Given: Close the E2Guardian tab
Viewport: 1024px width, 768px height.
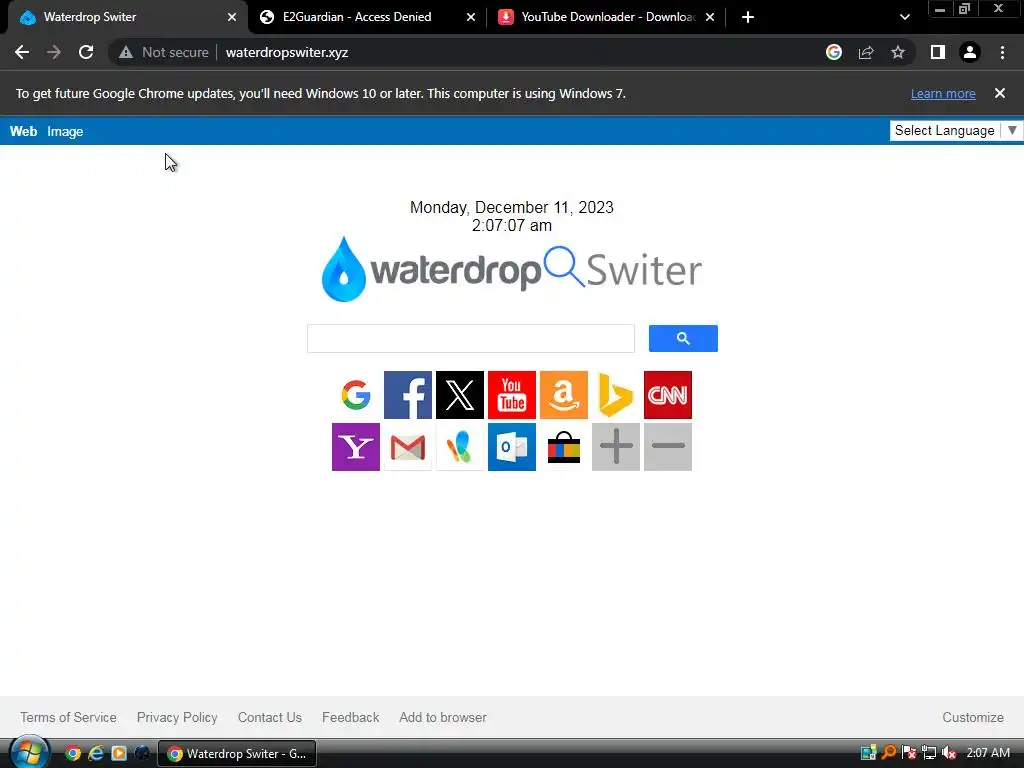Looking at the screenshot, I should (x=471, y=17).
